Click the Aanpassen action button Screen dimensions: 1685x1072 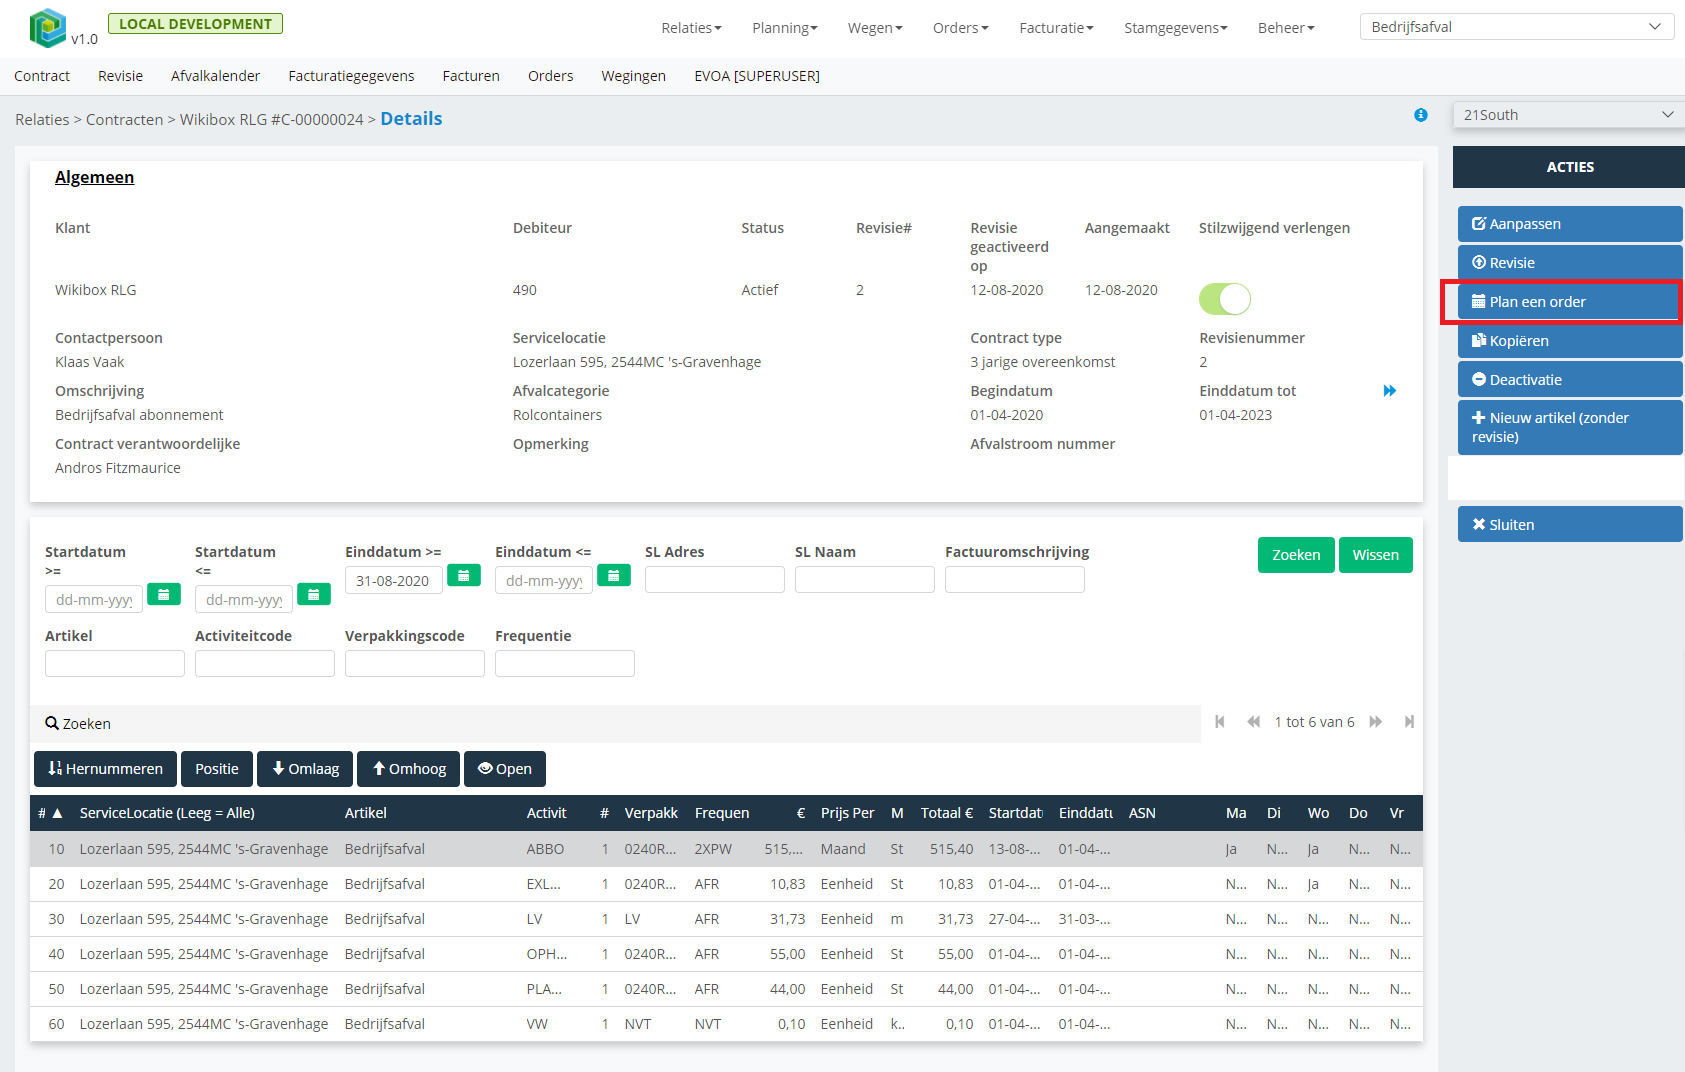point(1570,224)
